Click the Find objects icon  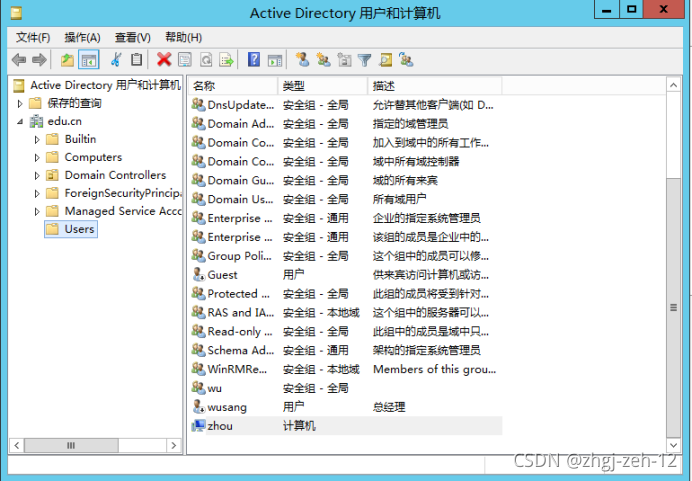coord(385,60)
